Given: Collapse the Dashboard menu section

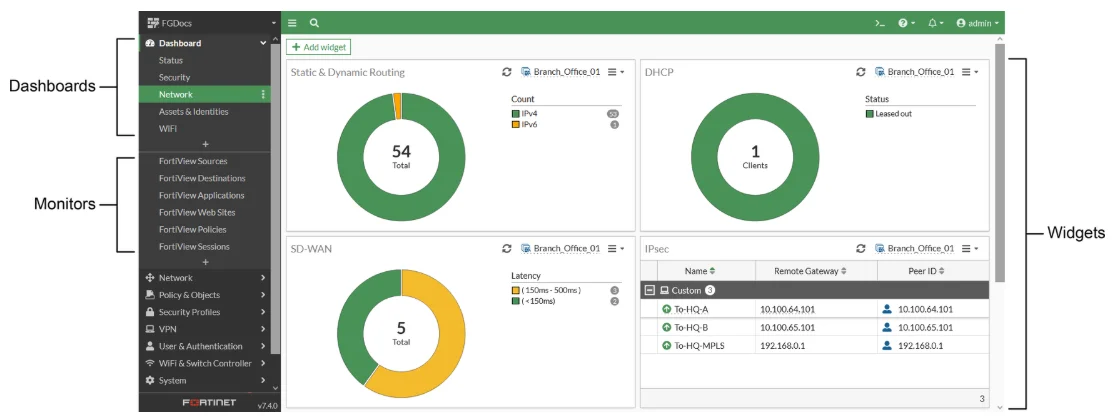Looking at the screenshot, I should pyautogui.click(x=204, y=43).
